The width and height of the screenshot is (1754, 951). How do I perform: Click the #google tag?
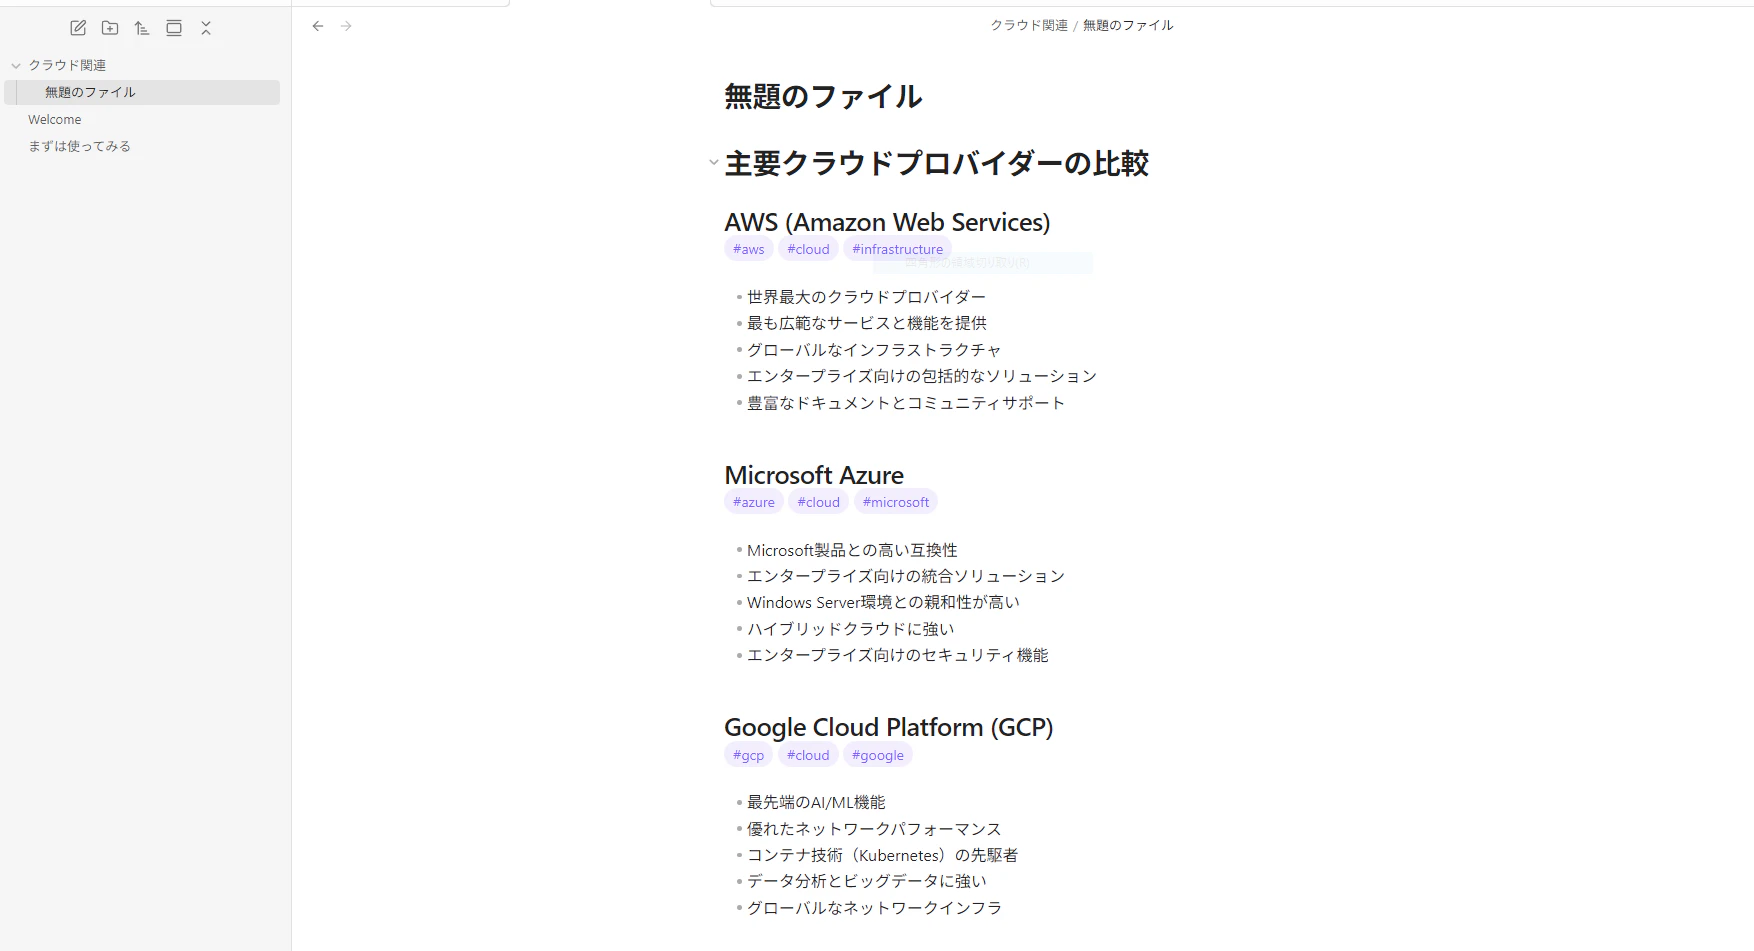tap(878, 755)
